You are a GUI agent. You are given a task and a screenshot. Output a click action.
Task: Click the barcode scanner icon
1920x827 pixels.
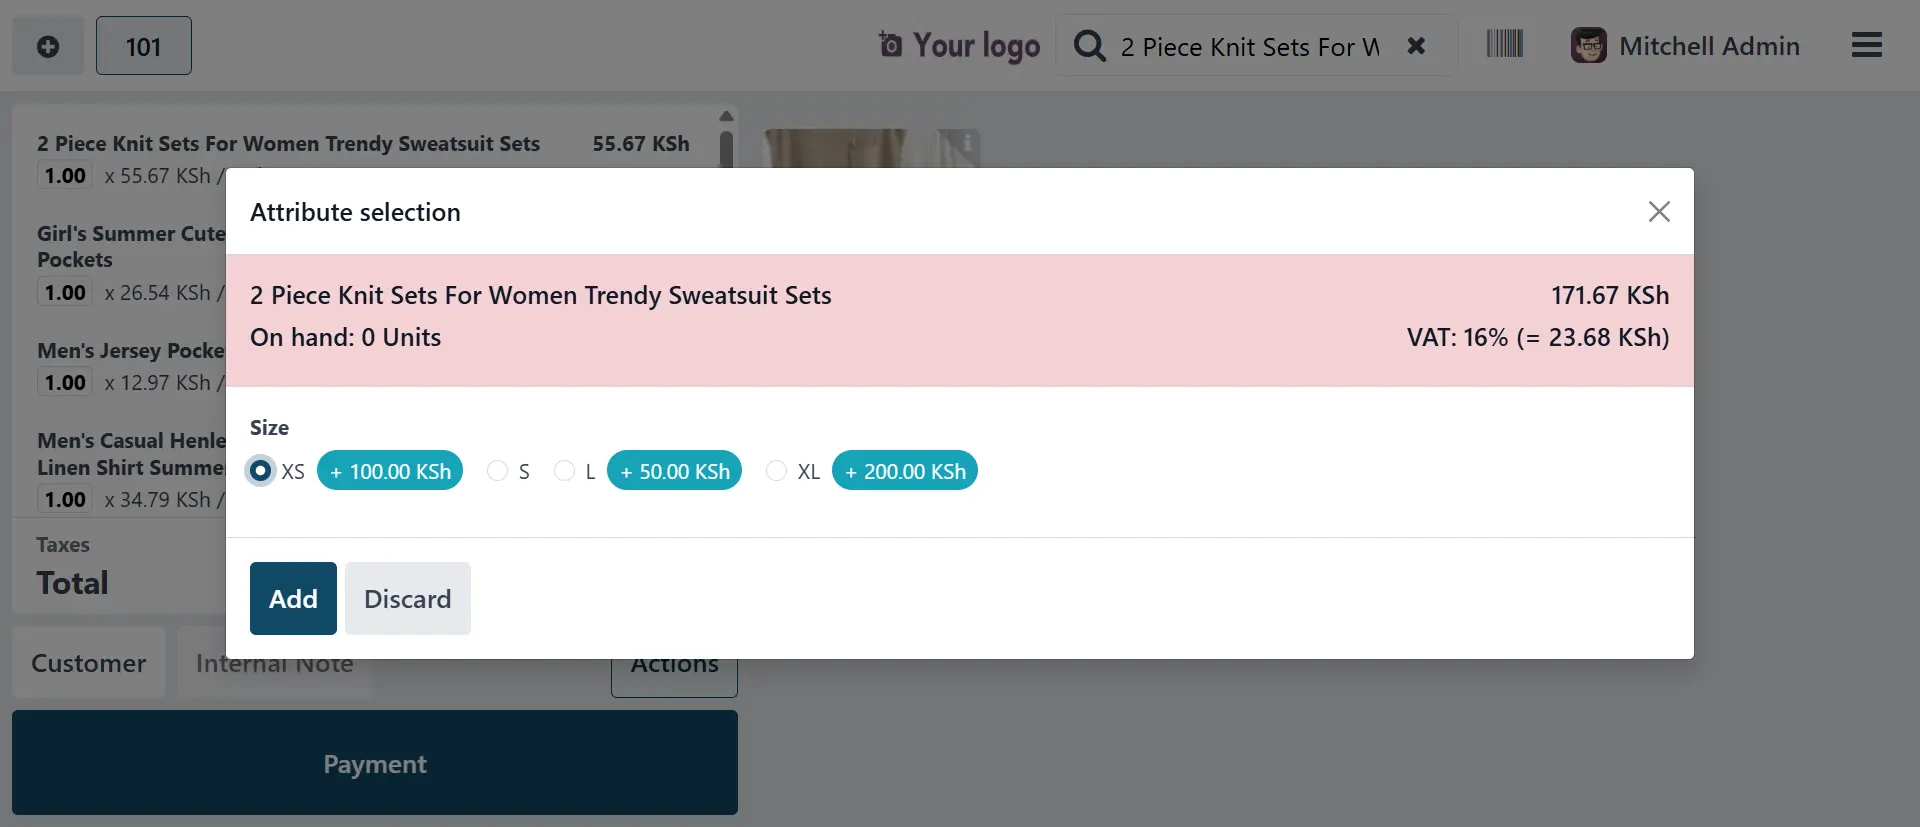(1504, 45)
